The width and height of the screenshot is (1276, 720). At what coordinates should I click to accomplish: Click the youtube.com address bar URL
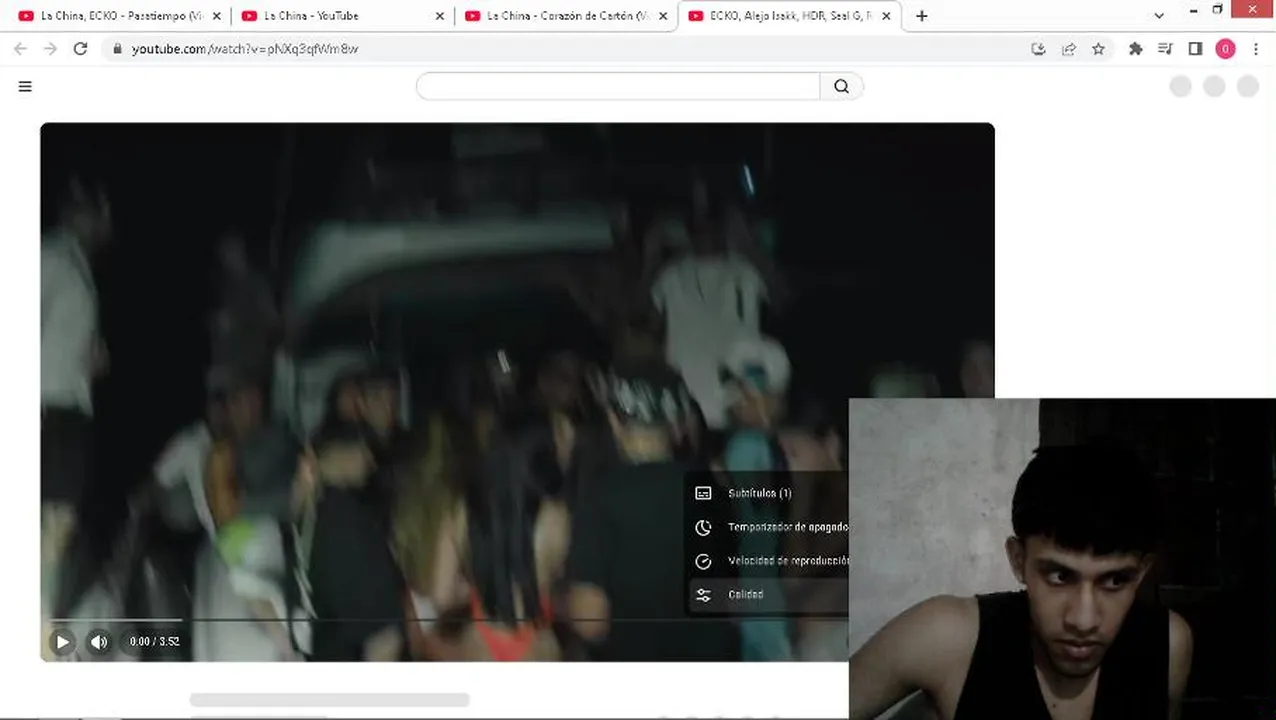tap(244, 48)
